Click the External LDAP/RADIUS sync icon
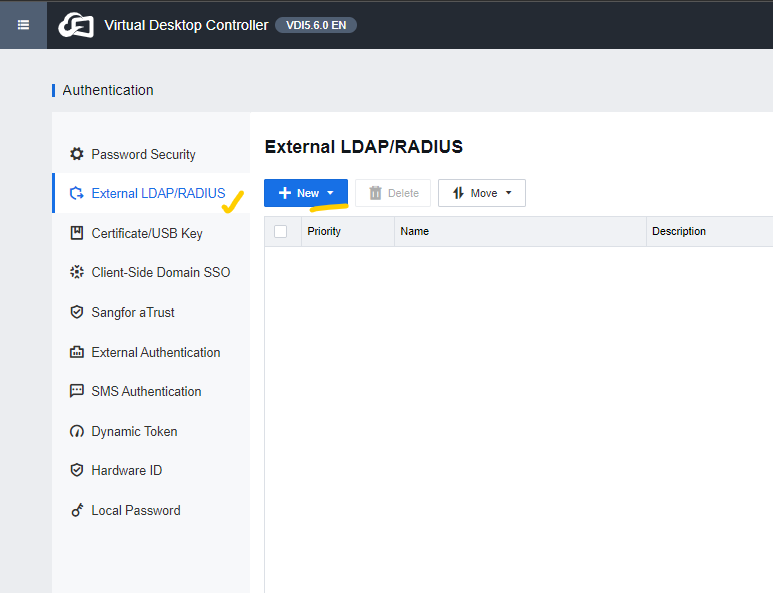 pyautogui.click(x=76, y=193)
